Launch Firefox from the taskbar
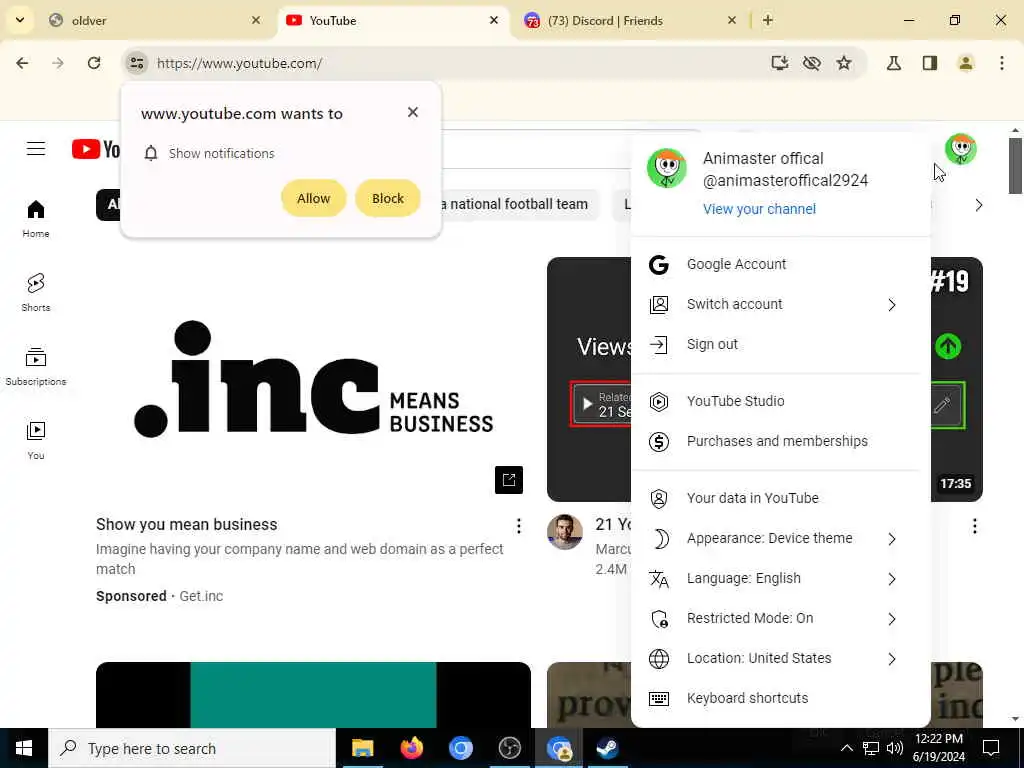1024x768 pixels. coord(411,748)
